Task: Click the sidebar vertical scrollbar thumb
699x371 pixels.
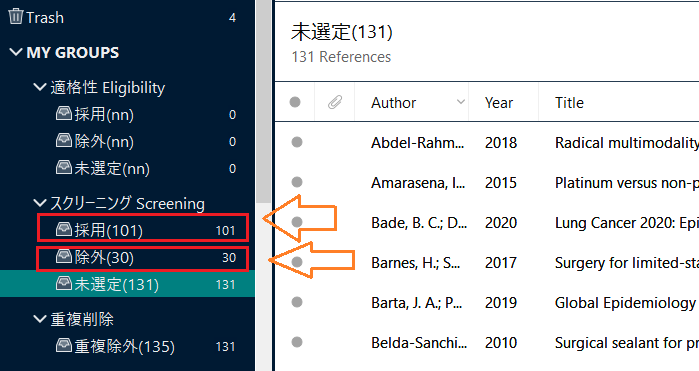Action: (x=263, y=101)
